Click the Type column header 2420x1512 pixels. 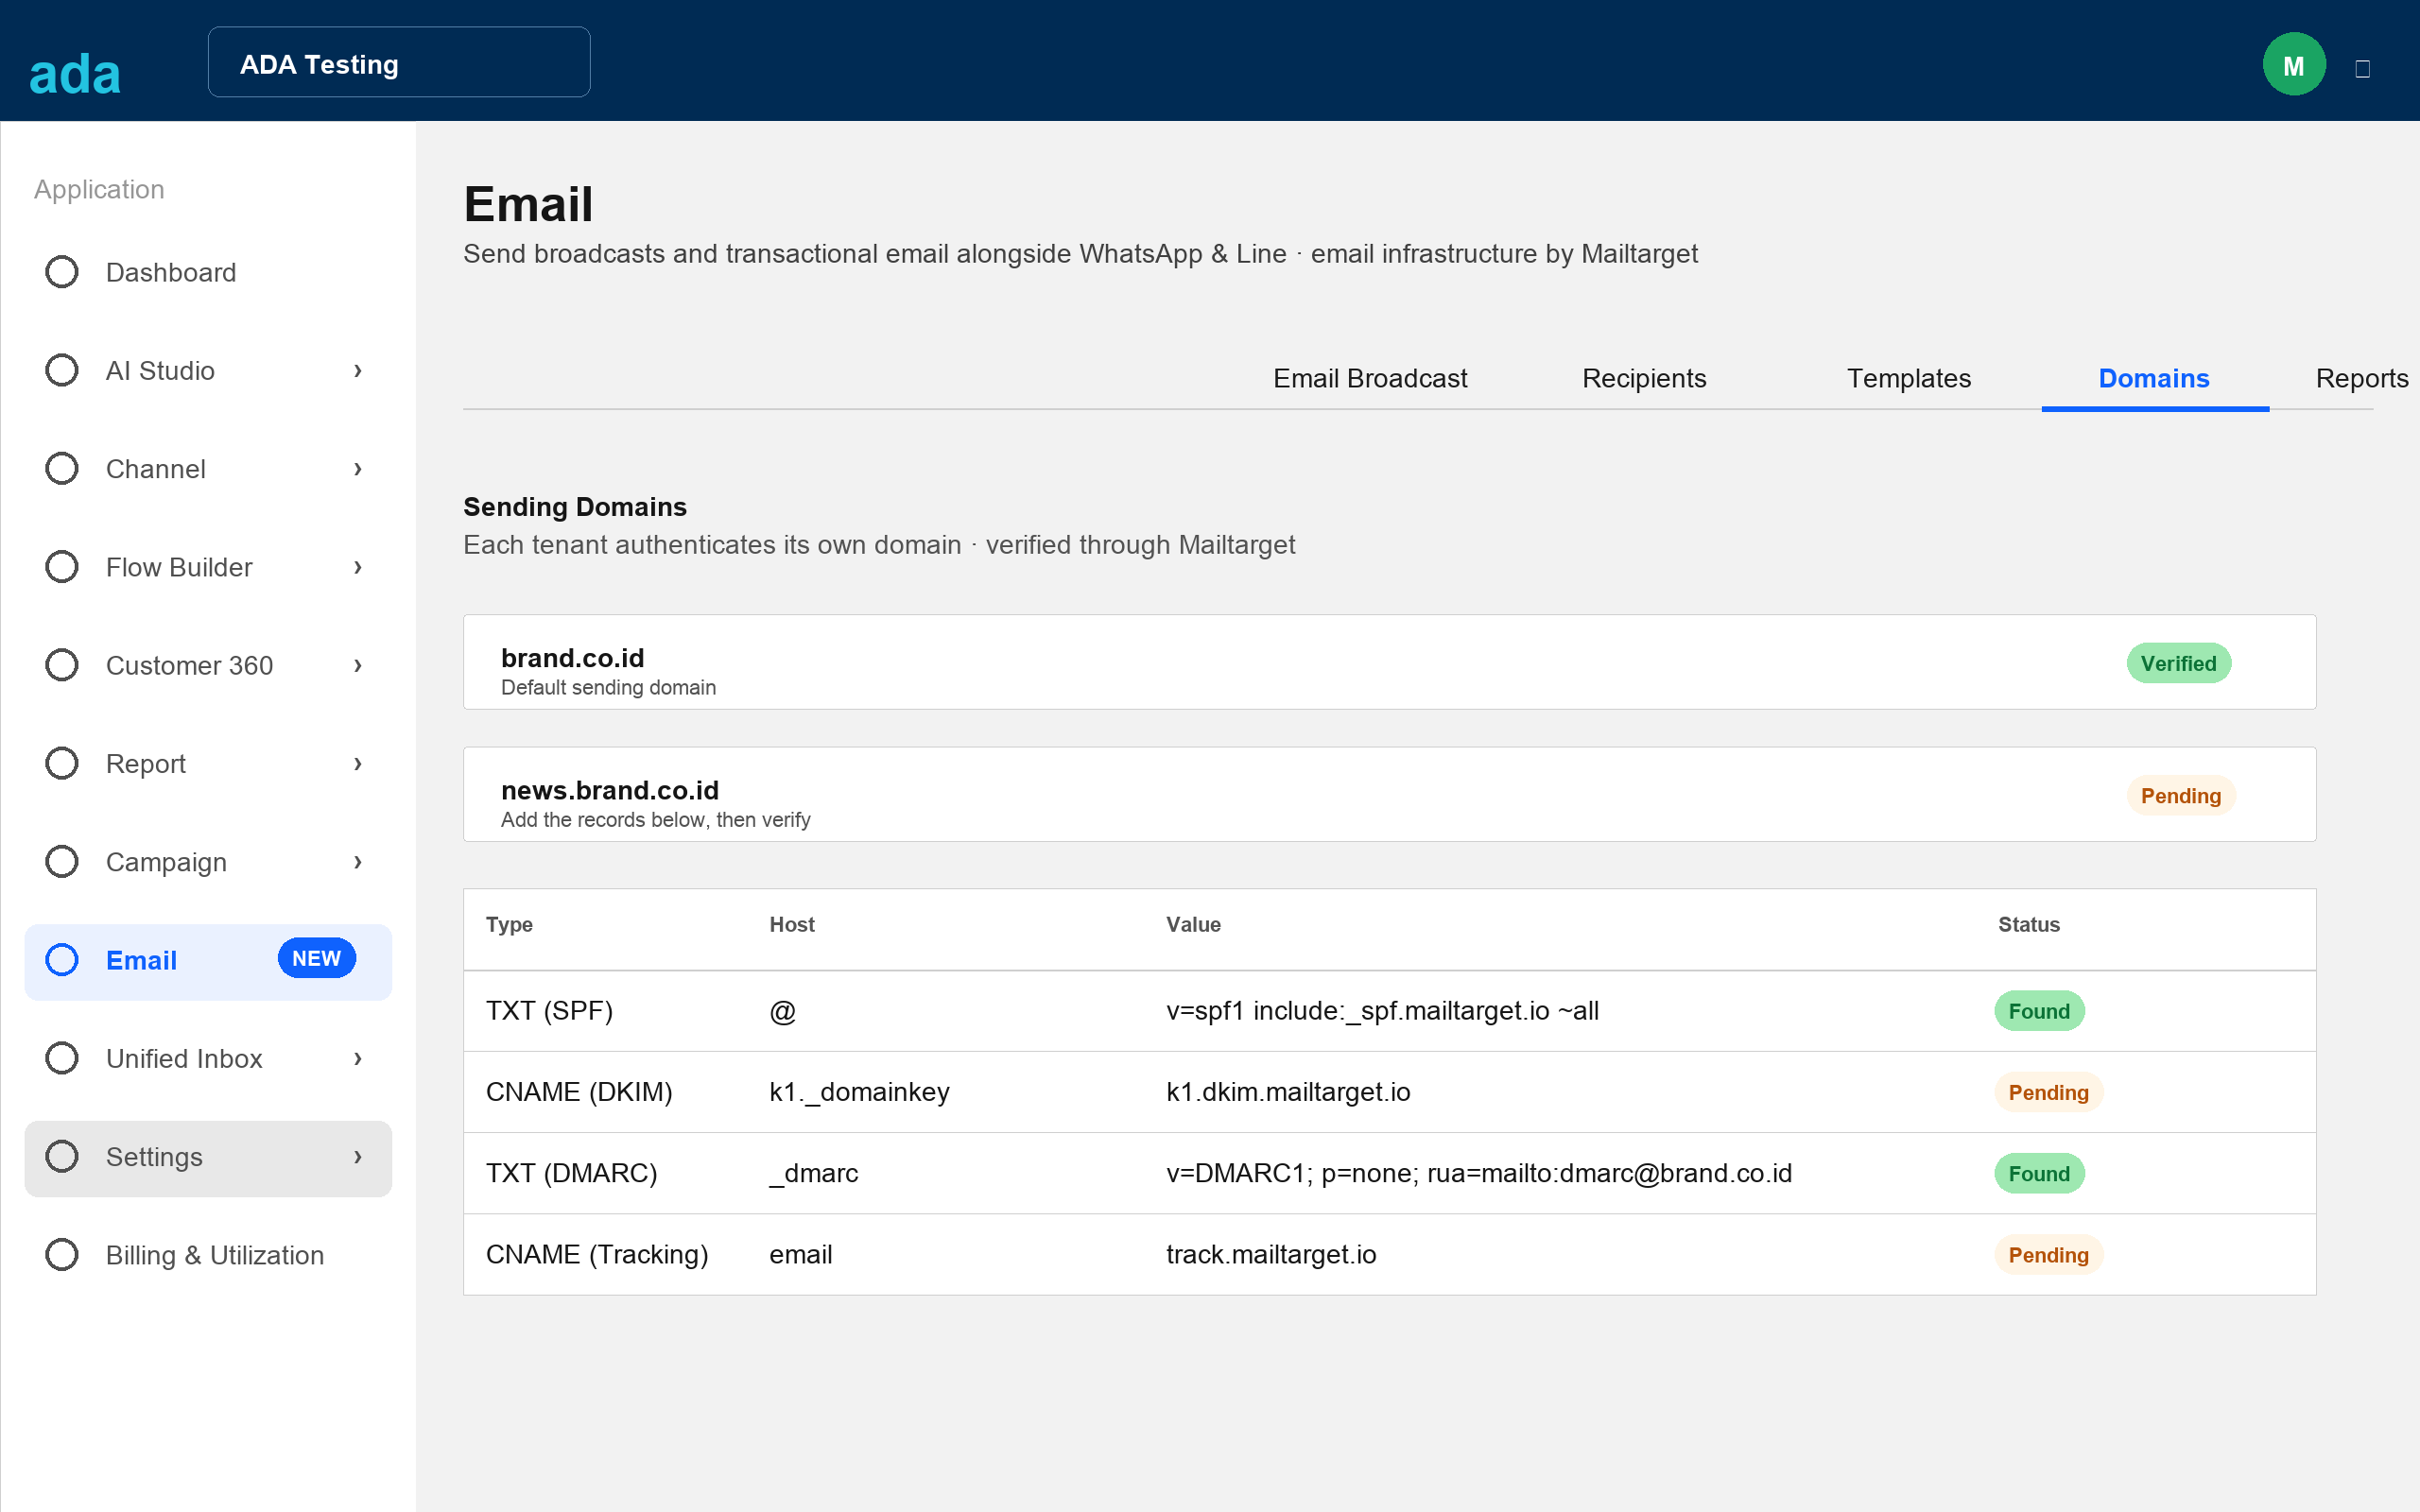pyautogui.click(x=509, y=924)
